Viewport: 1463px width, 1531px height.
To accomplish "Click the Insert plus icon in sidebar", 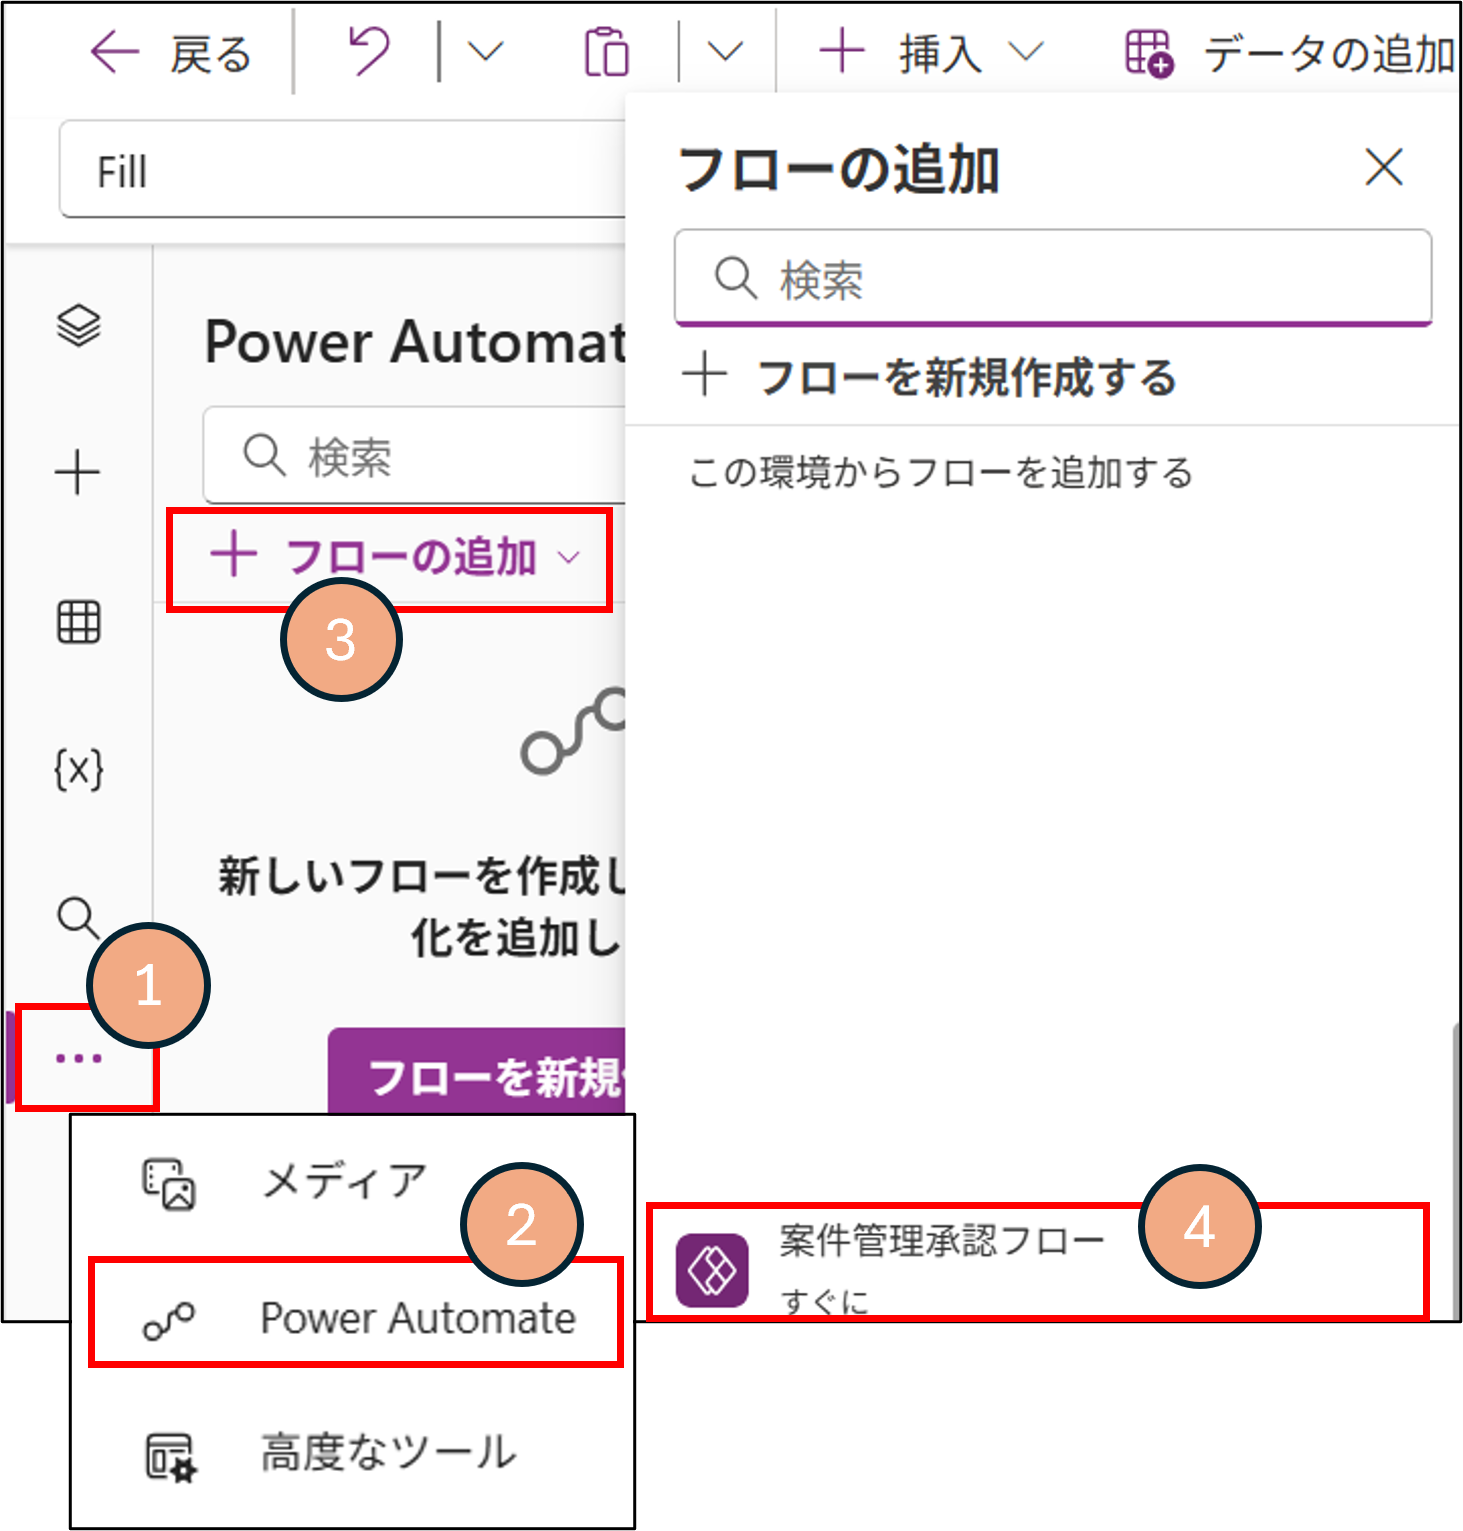I will [x=78, y=472].
